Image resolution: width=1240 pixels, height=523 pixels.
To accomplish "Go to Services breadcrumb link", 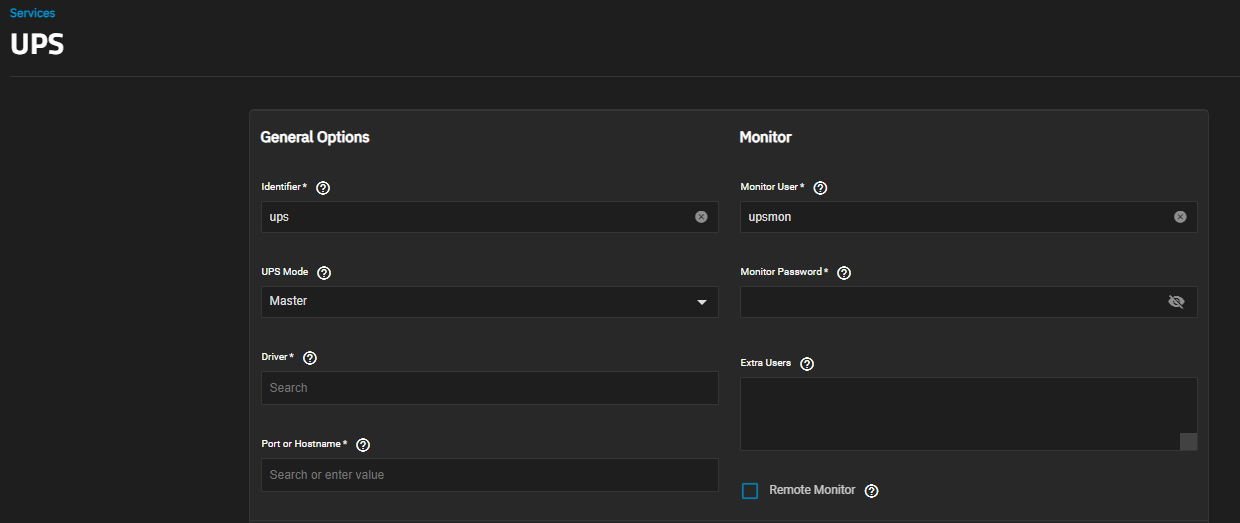I will (x=33, y=14).
